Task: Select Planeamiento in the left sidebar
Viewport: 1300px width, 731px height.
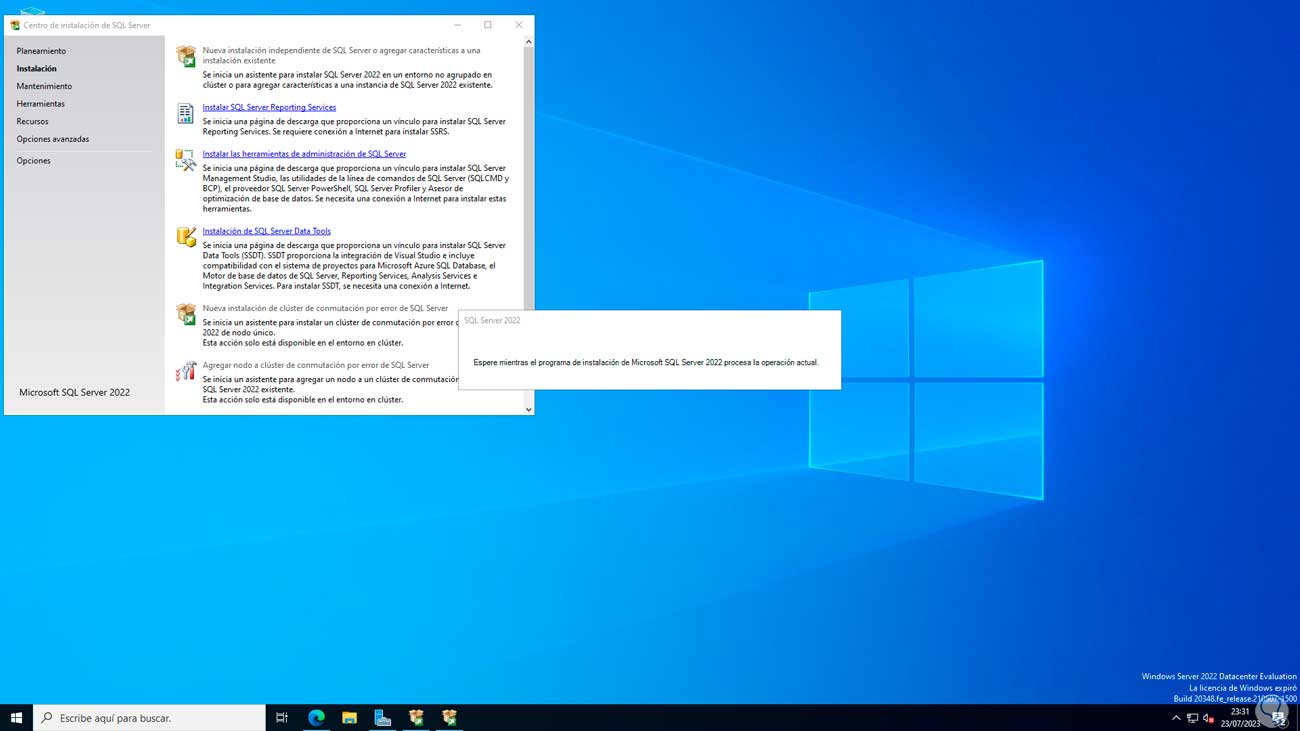Action: pyautogui.click(x=41, y=51)
